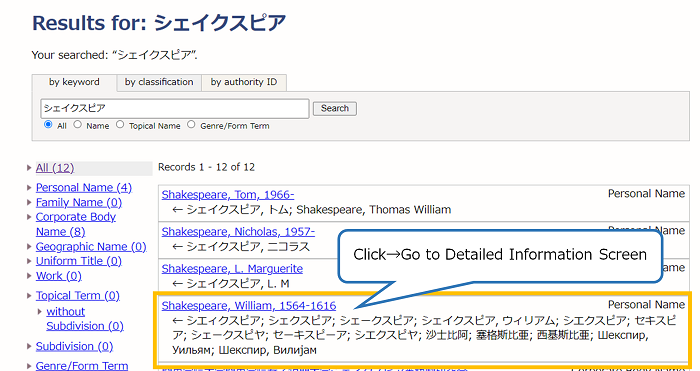The image size is (700, 371).
Task: Click the Records 1 - 12 of 12 text
Action: click(x=206, y=167)
